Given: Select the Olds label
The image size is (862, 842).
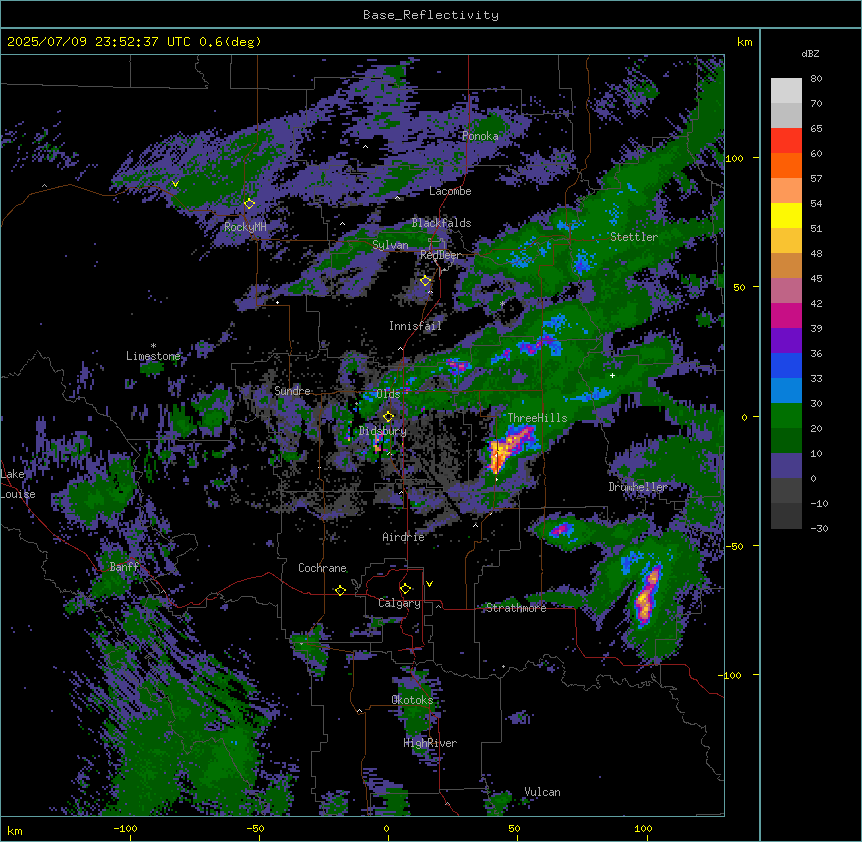Looking at the screenshot, I should (388, 394).
